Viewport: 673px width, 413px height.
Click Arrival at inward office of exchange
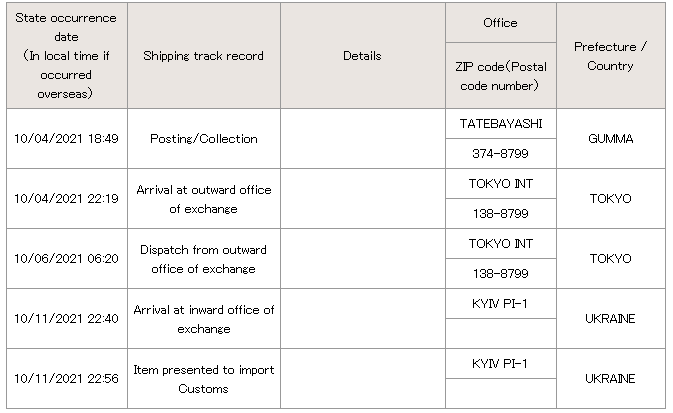[x=203, y=318]
